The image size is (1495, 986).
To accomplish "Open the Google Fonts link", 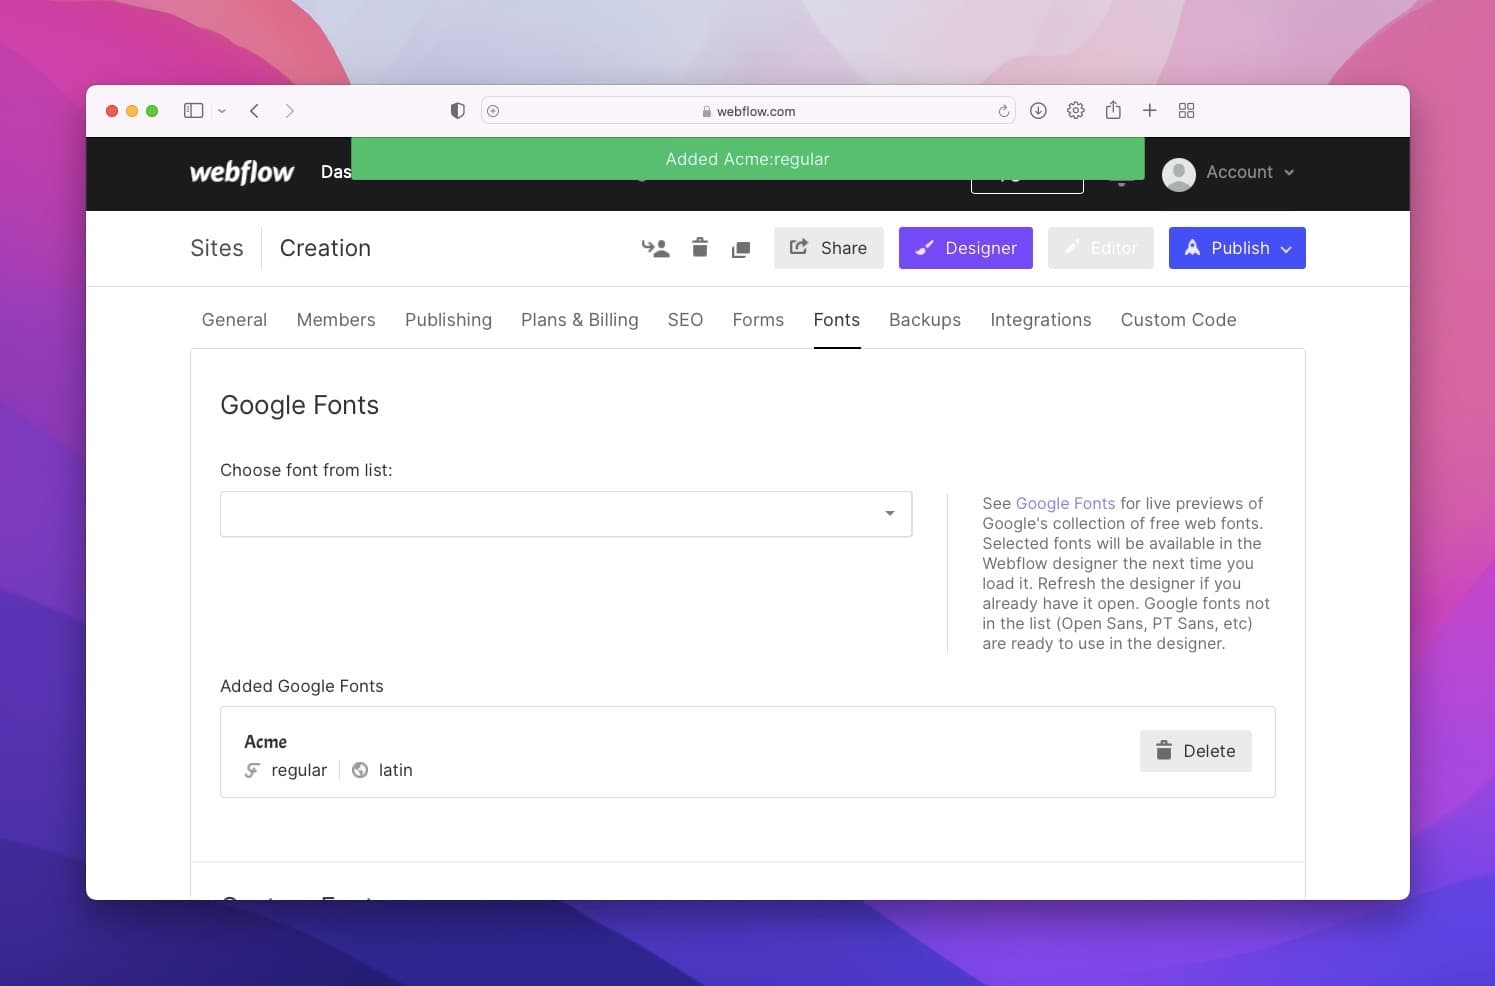I will (1065, 503).
